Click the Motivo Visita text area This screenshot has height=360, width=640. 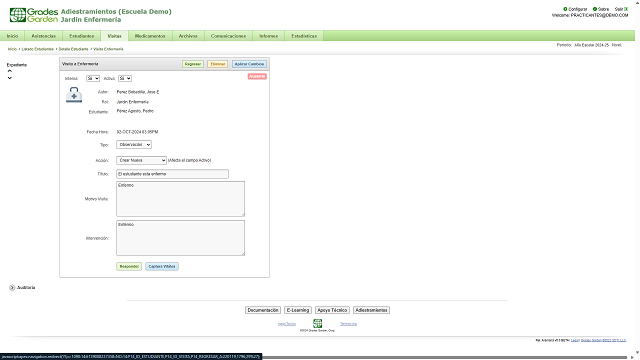(180, 199)
